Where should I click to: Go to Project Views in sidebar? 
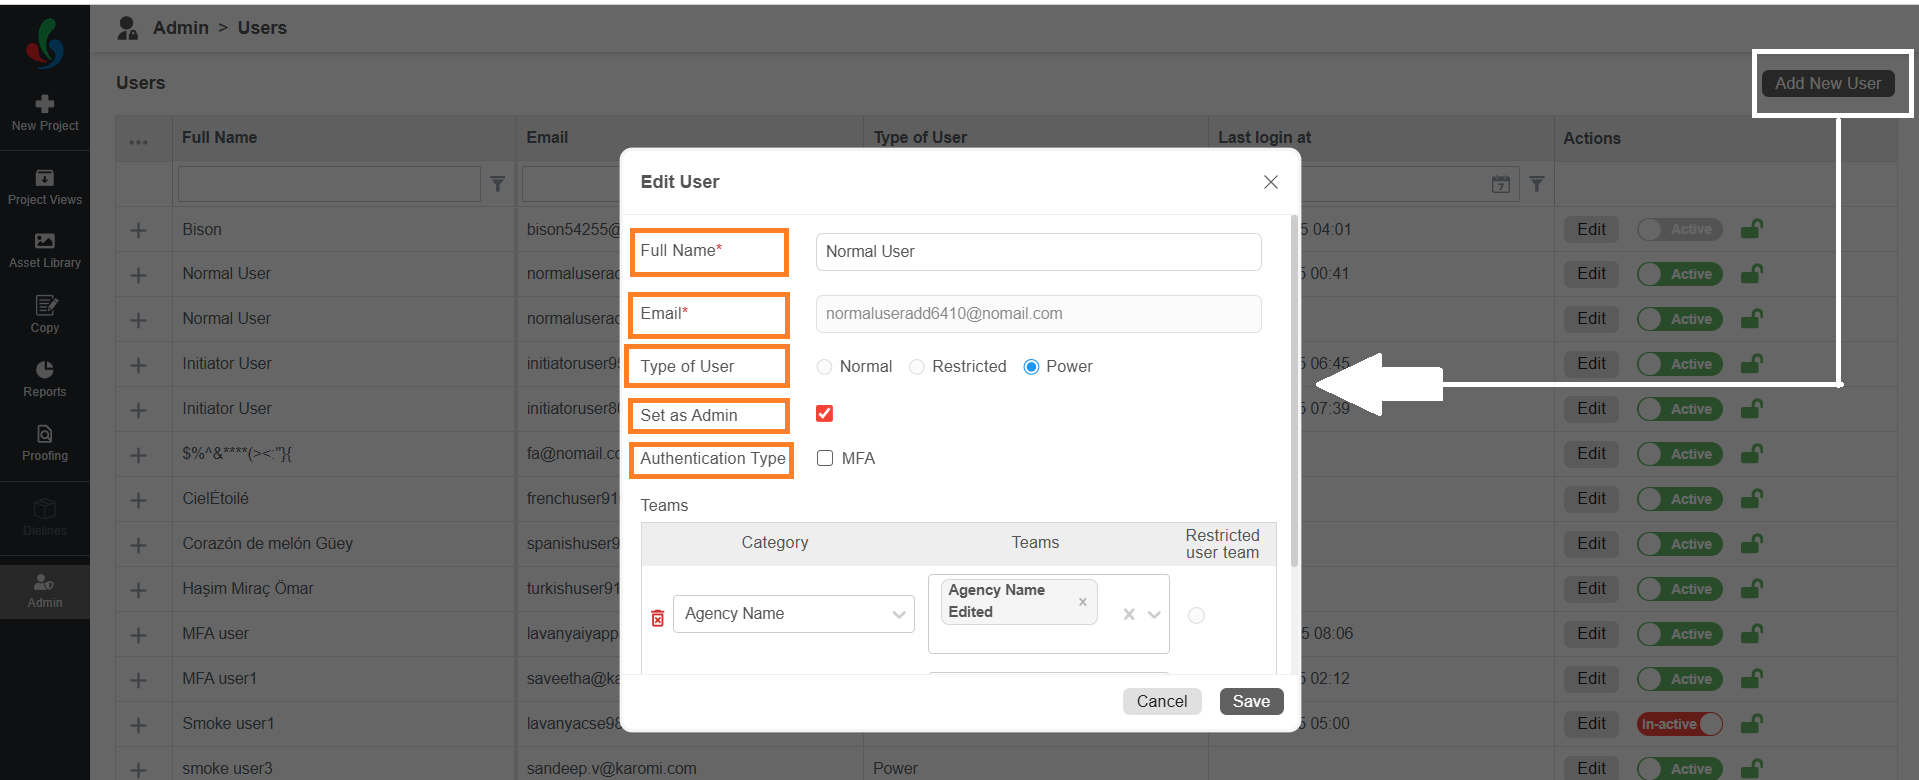click(45, 187)
